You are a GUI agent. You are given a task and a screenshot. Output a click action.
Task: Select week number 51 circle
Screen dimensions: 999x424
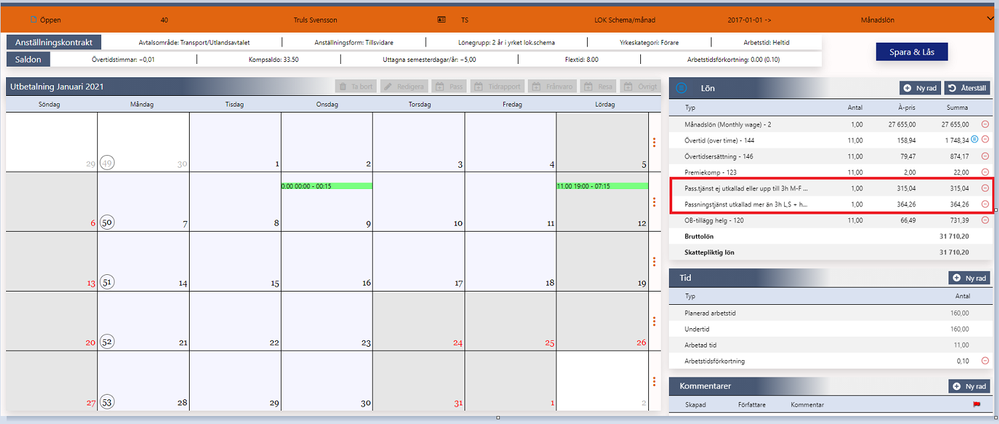click(107, 282)
